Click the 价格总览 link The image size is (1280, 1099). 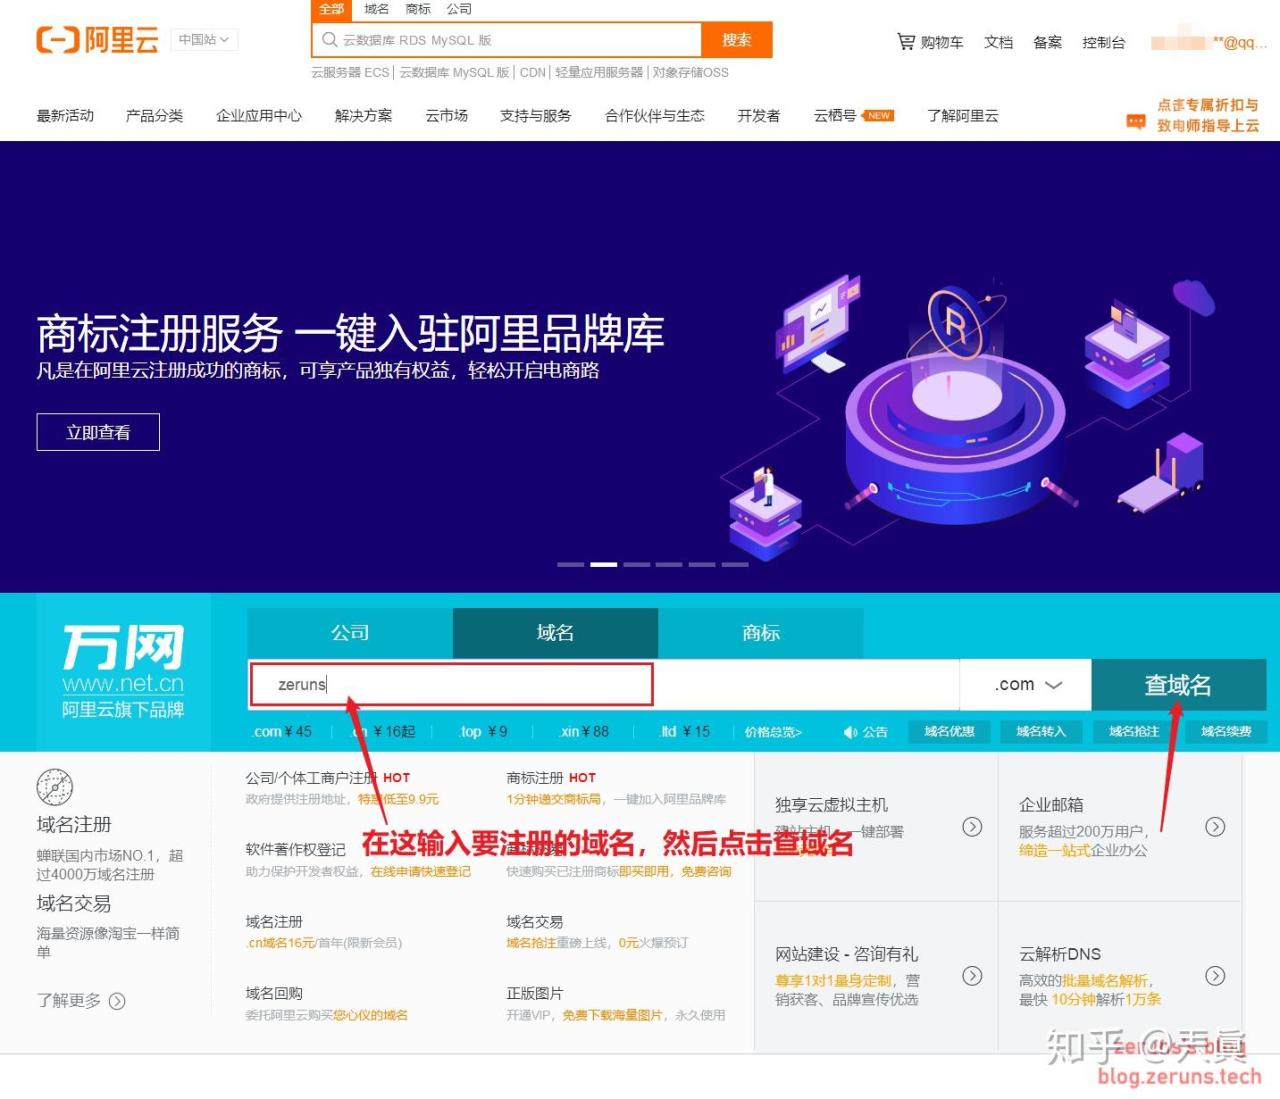[773, 732]
